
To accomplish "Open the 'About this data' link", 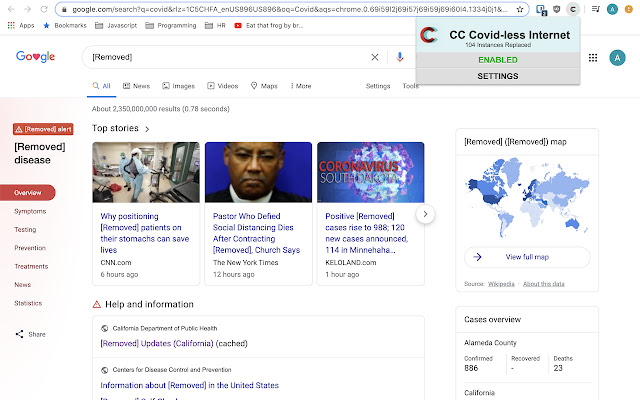I will pyautogui.click(x=544, y=284).
